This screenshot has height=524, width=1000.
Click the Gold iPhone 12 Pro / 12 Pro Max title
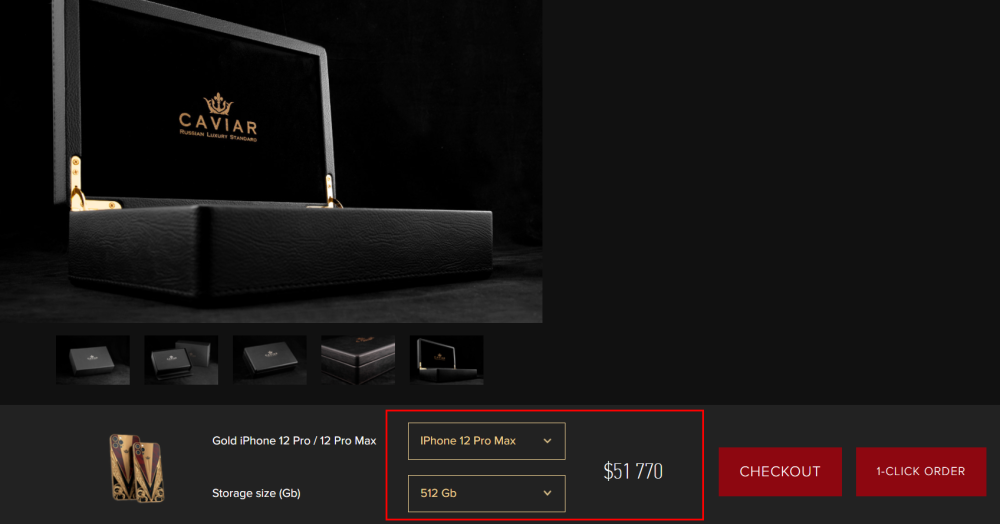[294, 441]
